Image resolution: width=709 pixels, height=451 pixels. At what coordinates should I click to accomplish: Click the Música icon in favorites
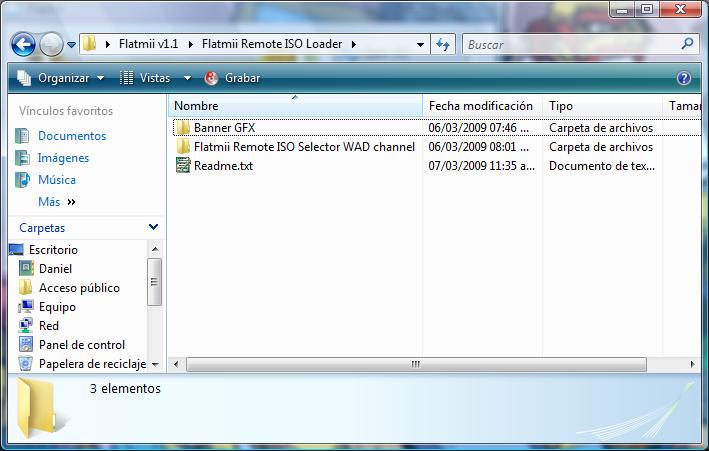coord(22,180)
